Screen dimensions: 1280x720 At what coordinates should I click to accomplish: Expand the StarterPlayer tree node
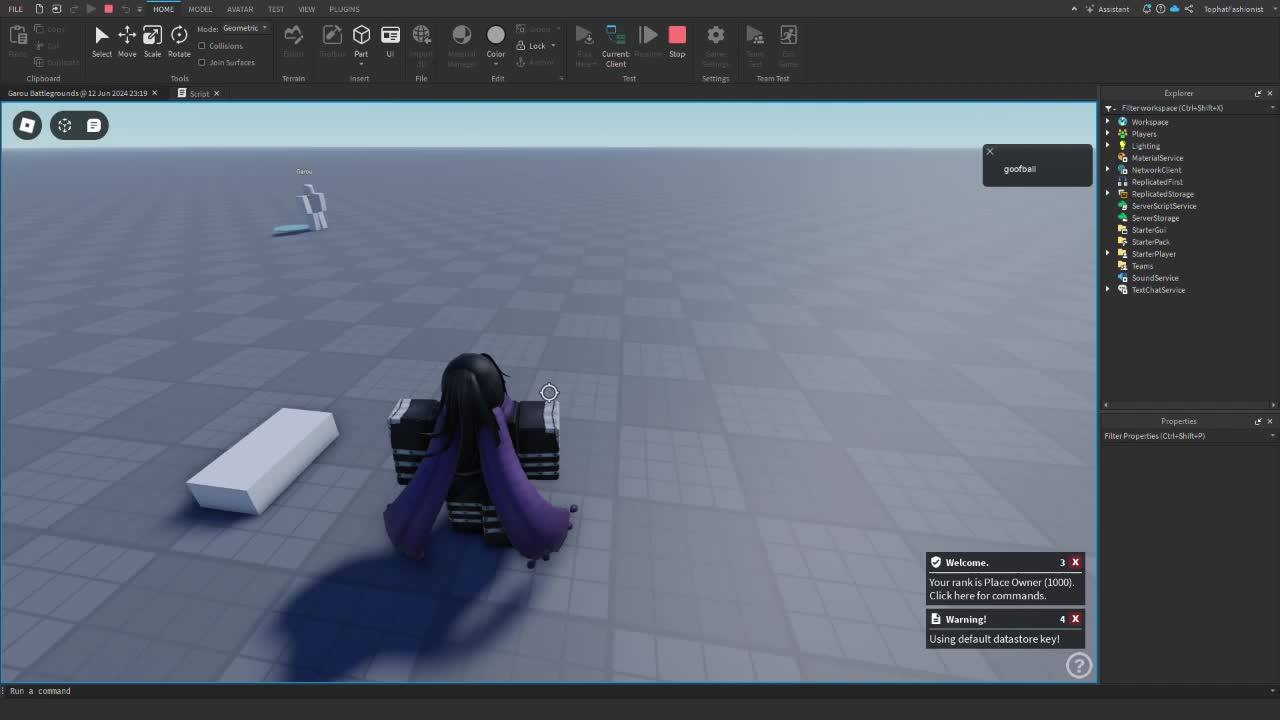click(1108, 254)
